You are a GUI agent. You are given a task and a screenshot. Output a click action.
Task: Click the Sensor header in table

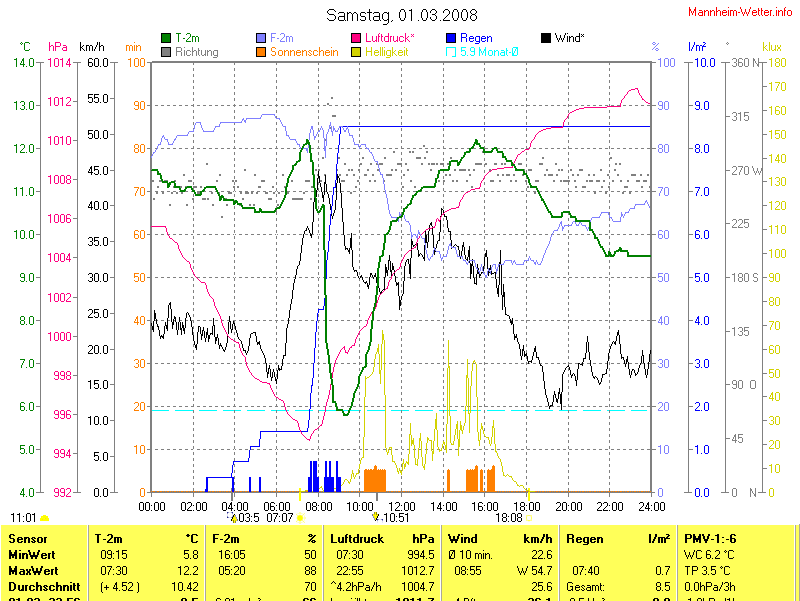28,539
